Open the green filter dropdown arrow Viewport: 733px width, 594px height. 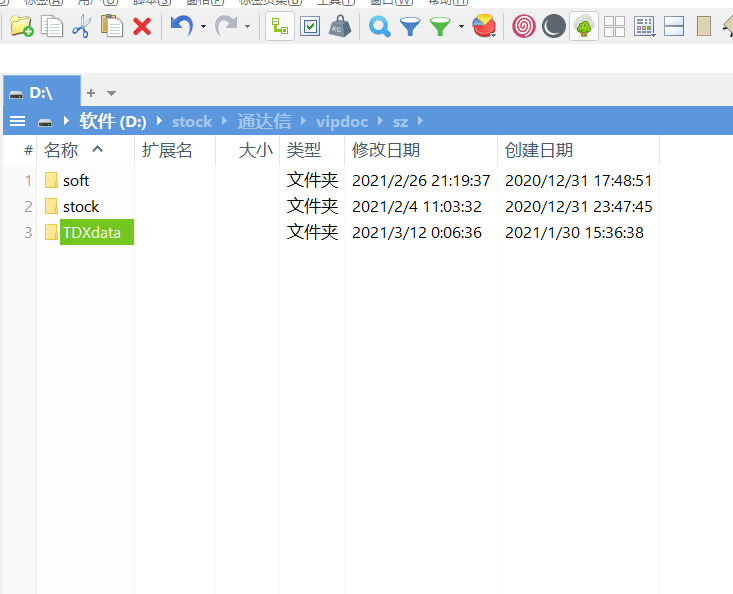click(461, 27)
